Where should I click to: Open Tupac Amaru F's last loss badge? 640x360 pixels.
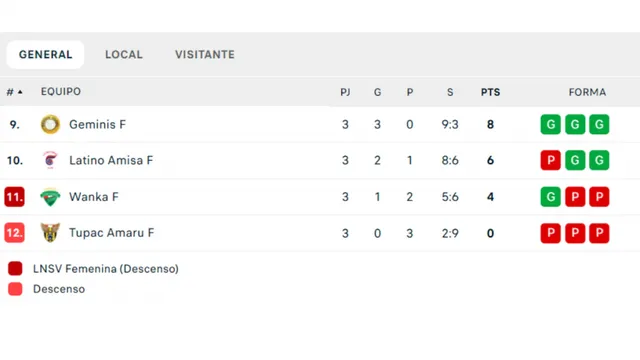point(599,233)
